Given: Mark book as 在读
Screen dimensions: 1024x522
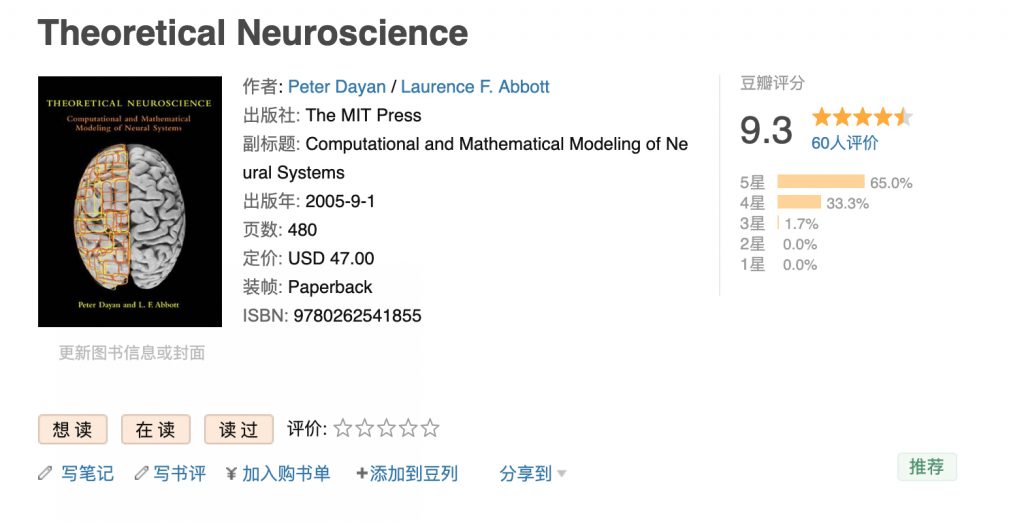Looking at the screenshot, I should (x=156, y=429).
